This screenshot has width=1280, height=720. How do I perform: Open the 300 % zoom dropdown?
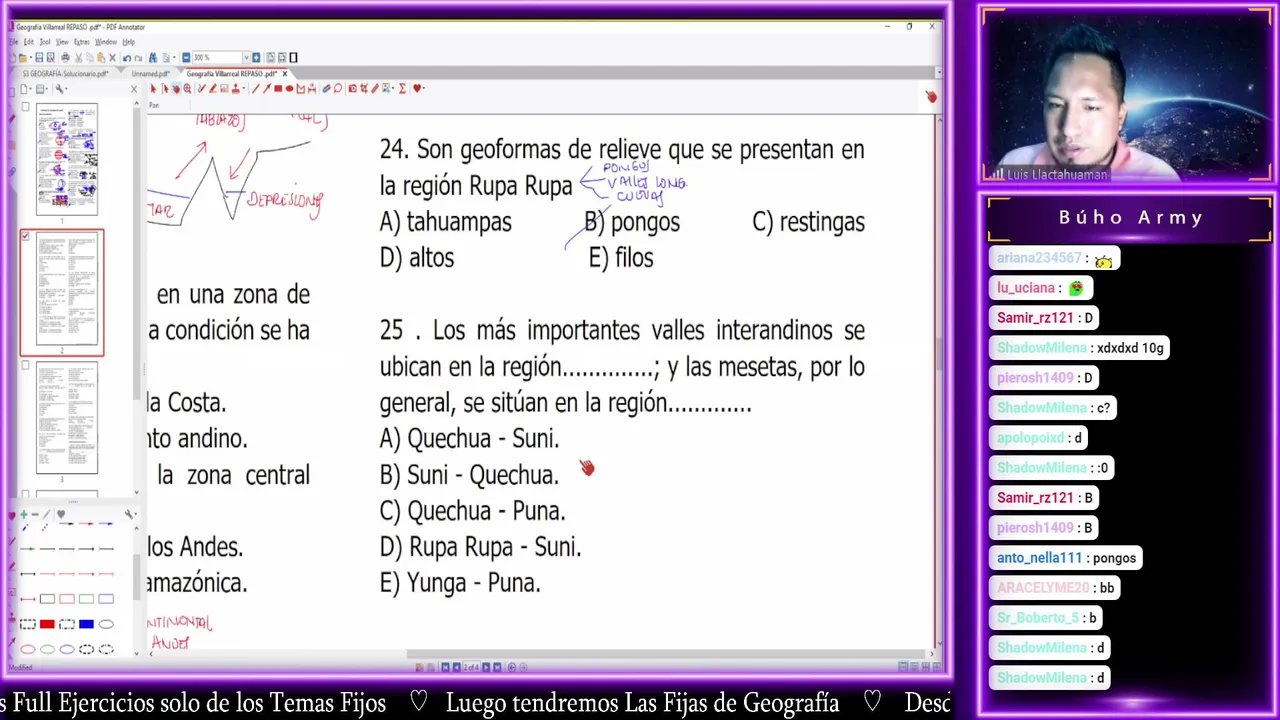(x=246, y=58)
